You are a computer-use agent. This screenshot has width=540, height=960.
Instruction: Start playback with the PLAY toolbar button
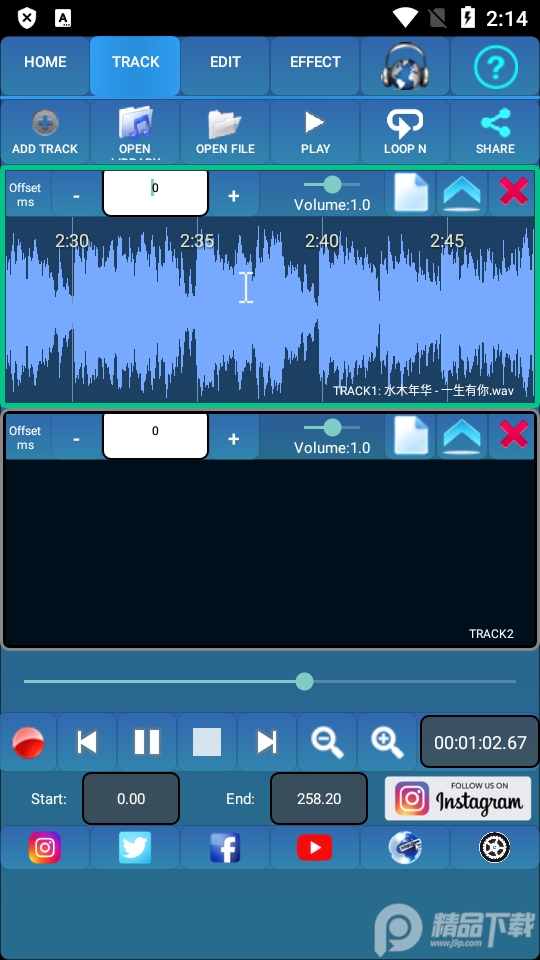(315, 131)
